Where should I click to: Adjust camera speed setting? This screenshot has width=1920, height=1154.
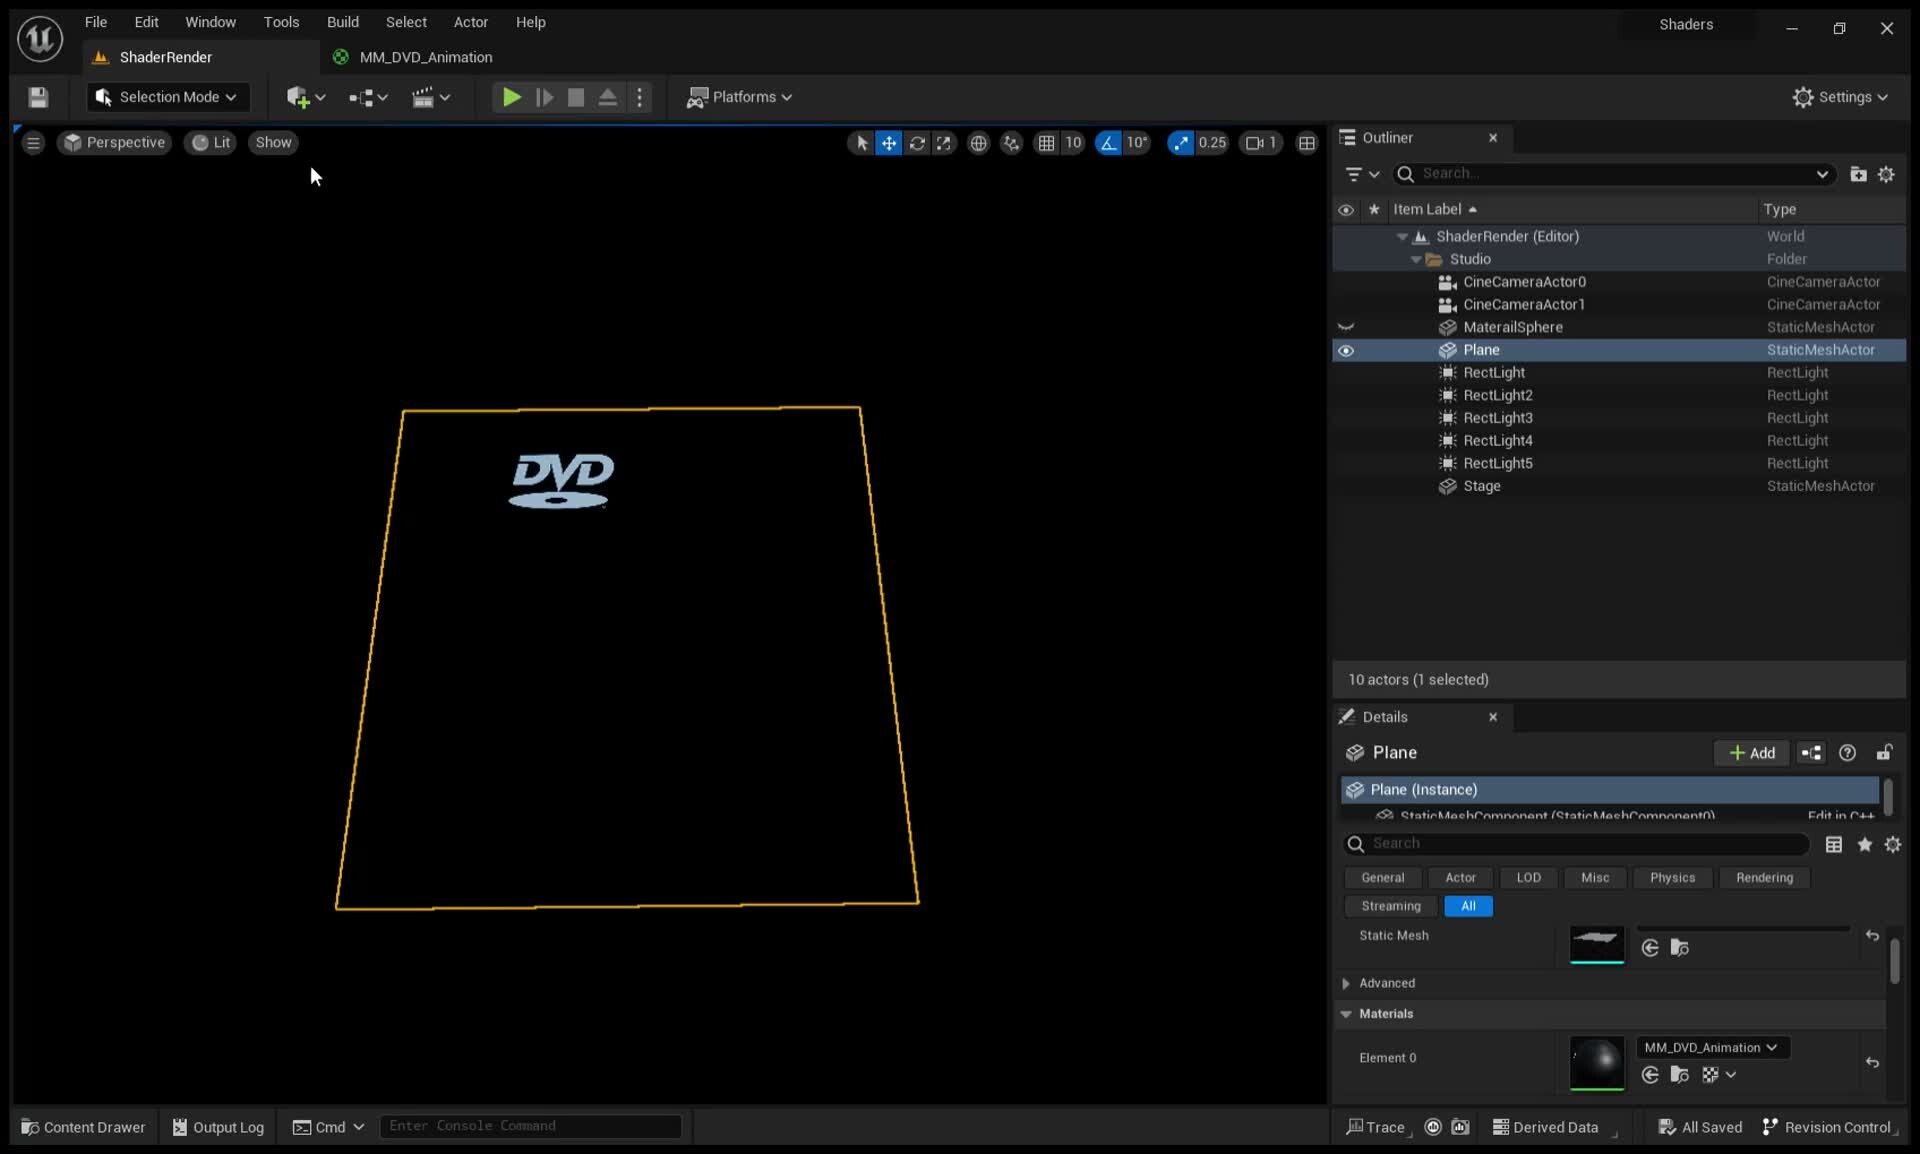click(x=1261, y=143)
